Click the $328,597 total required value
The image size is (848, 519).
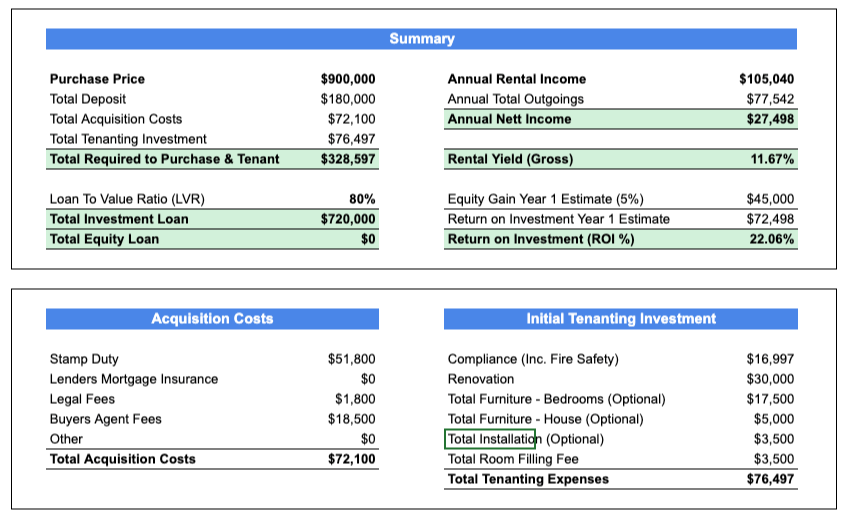point(348,159)
